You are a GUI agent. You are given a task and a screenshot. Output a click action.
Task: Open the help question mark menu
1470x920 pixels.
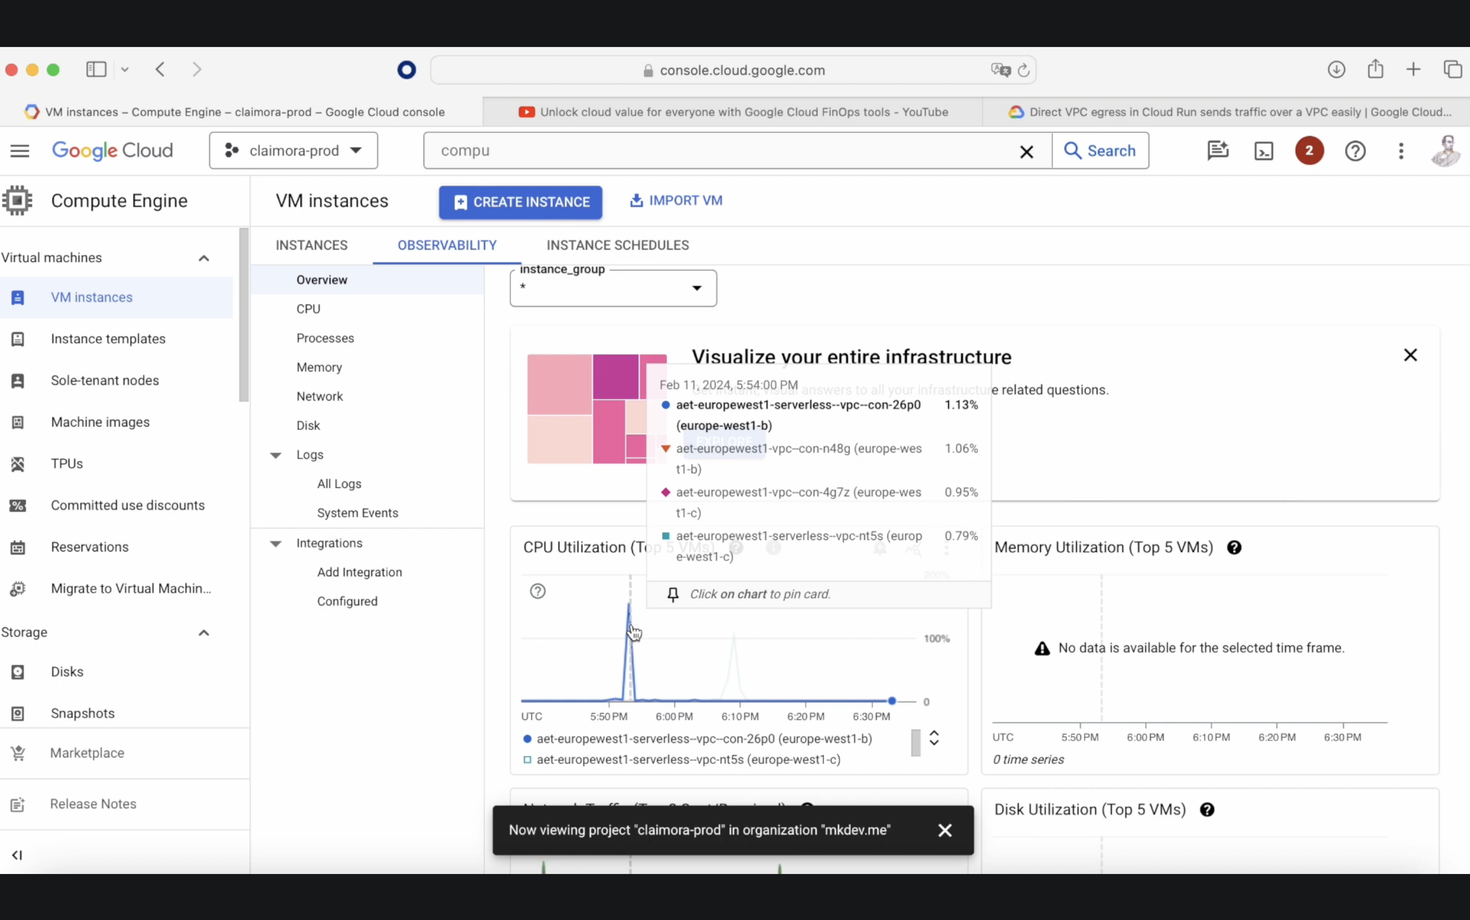click(x=1355, y=151)
